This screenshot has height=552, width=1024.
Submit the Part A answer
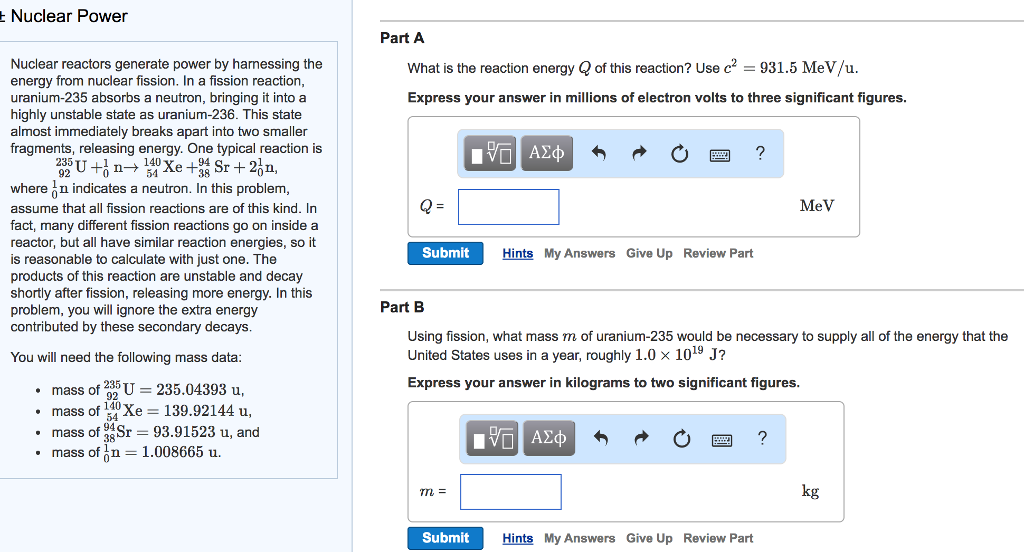445,253
